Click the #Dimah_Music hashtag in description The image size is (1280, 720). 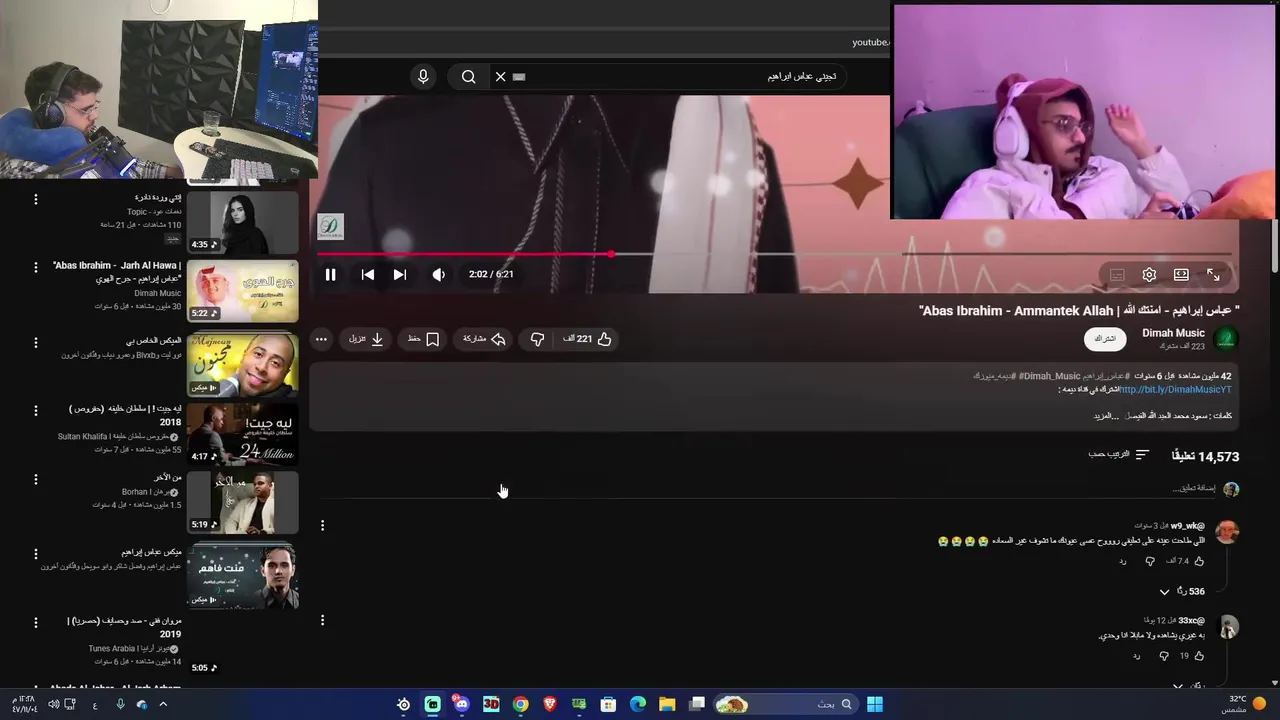click(1050, 376)
